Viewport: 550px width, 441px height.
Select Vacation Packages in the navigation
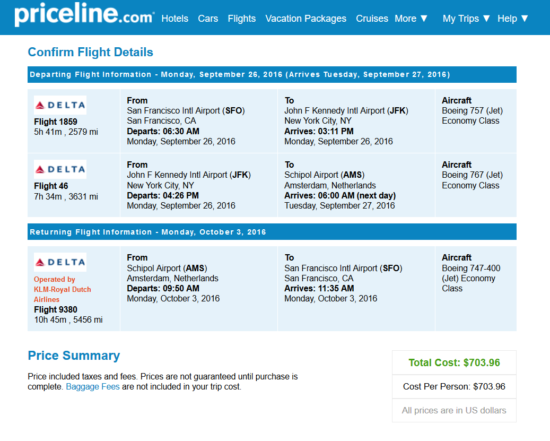point(306,19)
